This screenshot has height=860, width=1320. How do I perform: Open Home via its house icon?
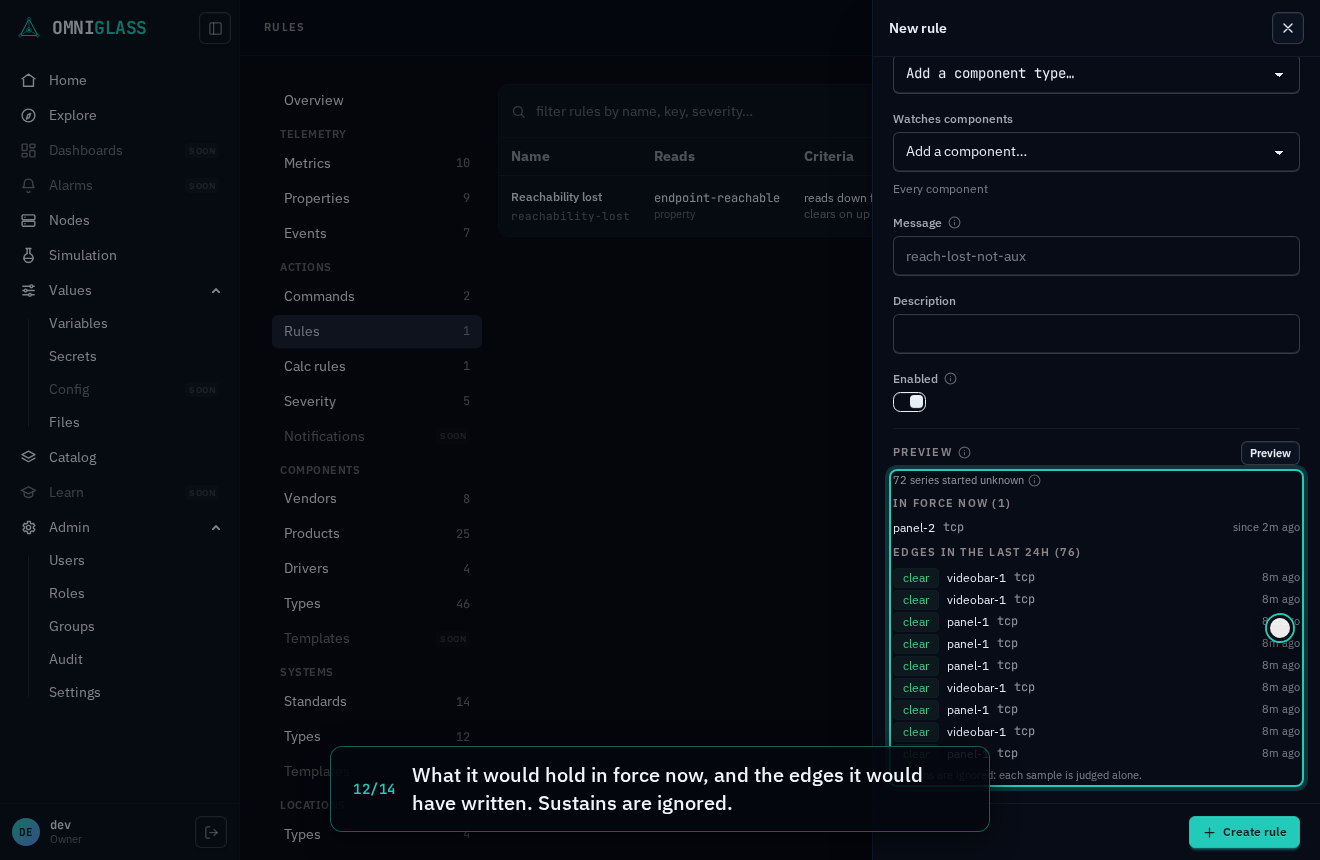[x=29, y=80]
